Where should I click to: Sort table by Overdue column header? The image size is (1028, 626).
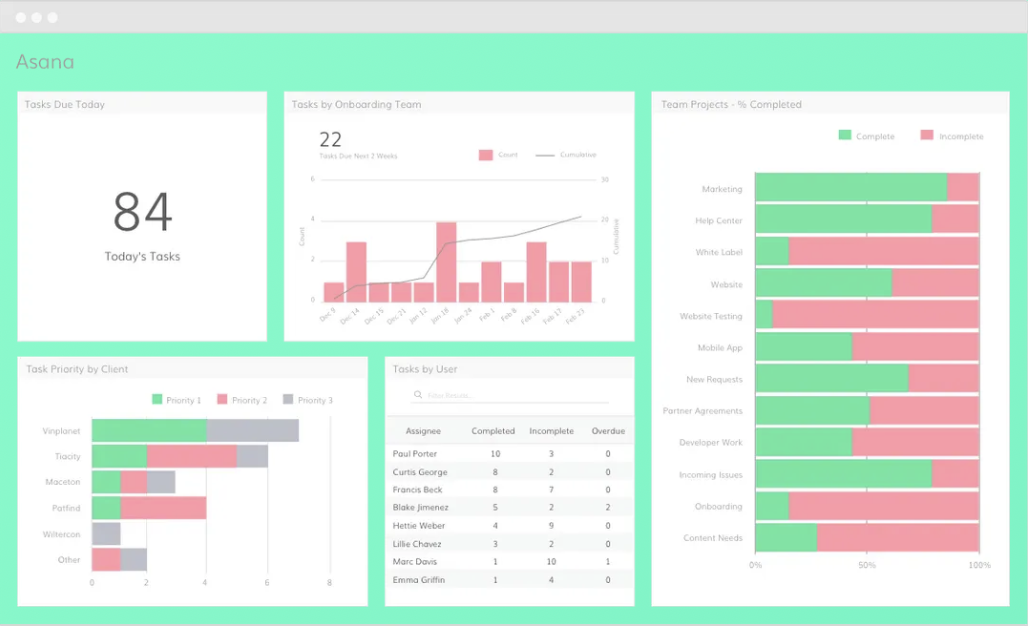pyautogui.click(x=608, y=431)
